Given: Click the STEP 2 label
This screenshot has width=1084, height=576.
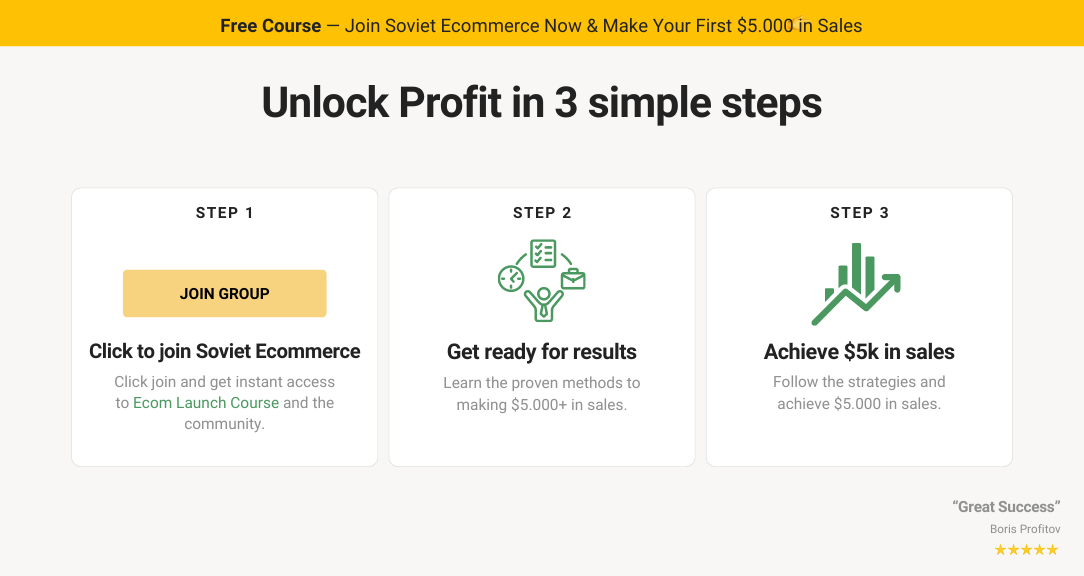Looking at the screenshot, I should point(542,213).
